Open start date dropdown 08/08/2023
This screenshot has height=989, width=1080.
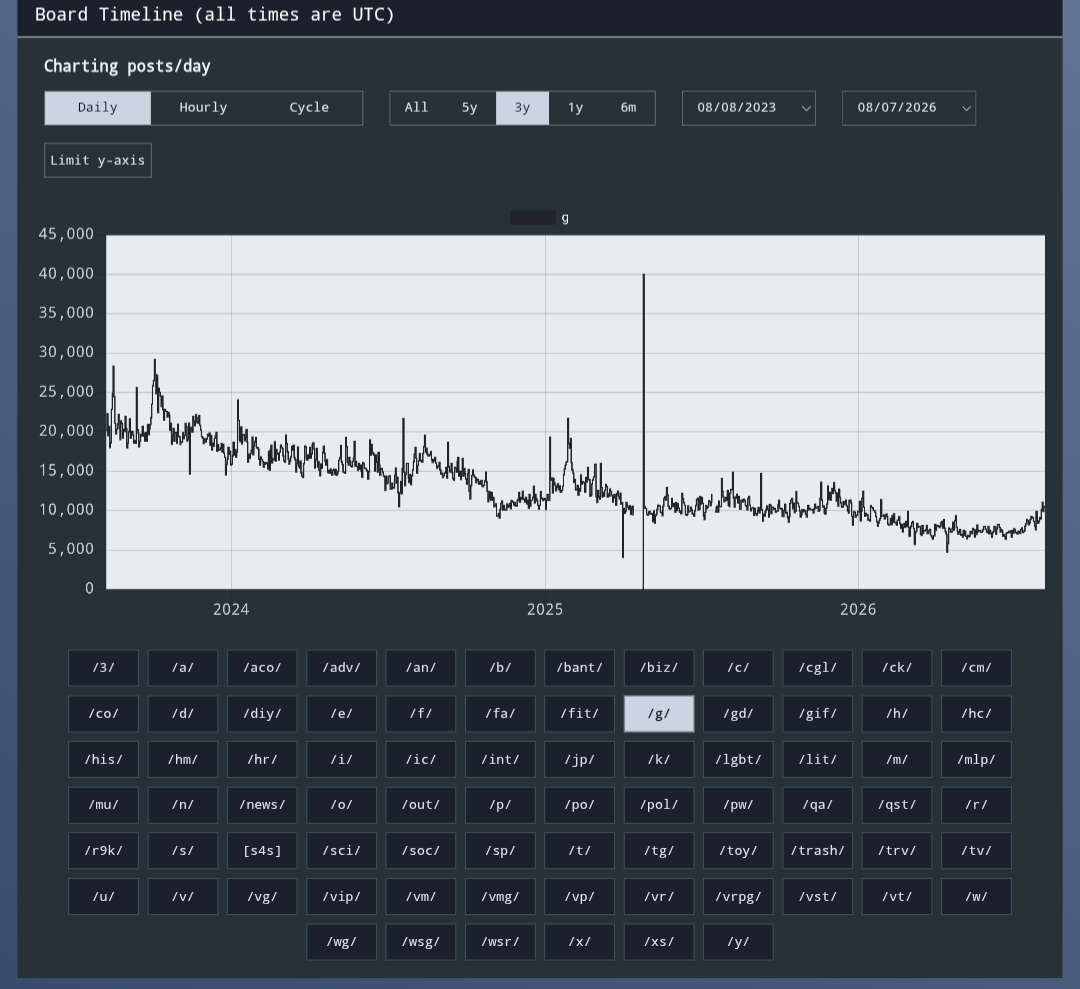pos(749,108)
